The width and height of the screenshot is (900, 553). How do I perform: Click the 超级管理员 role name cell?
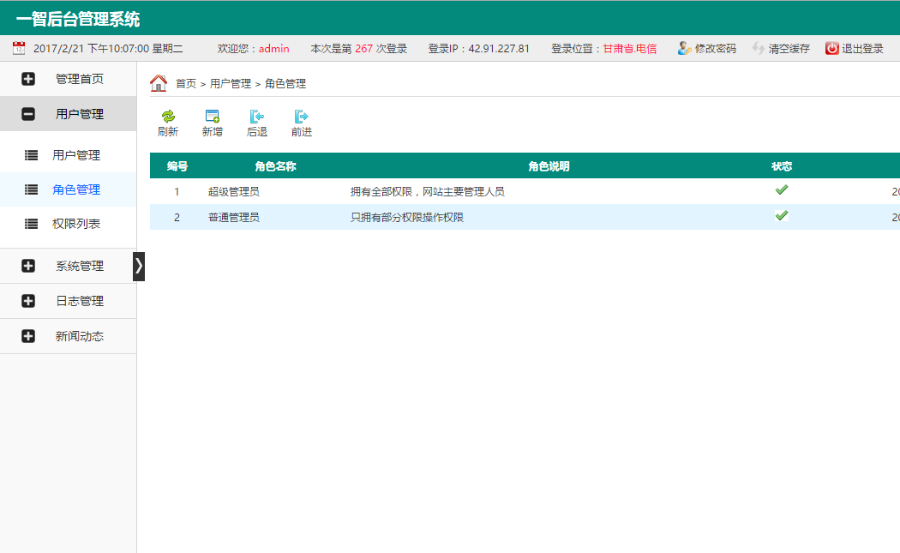[x=234, y=192]
